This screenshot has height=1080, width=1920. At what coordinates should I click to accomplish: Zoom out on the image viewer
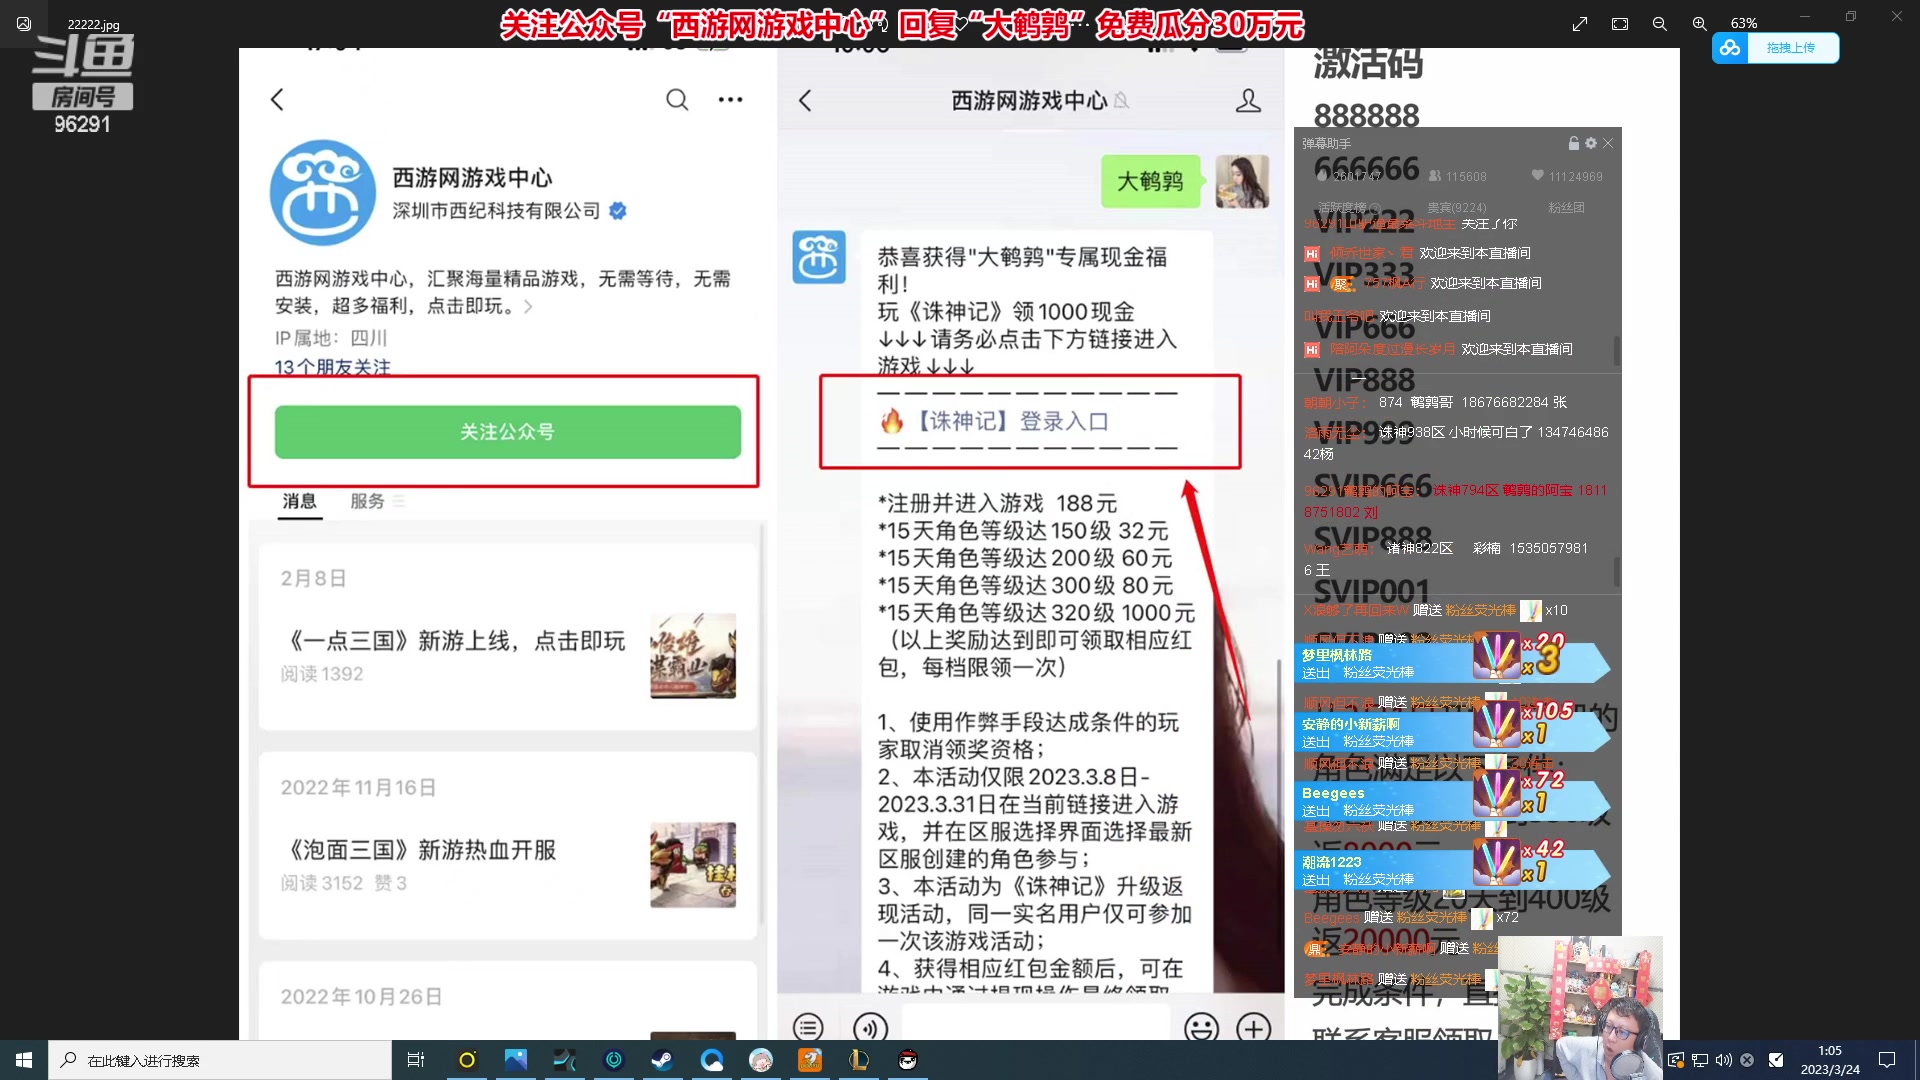1658,23
